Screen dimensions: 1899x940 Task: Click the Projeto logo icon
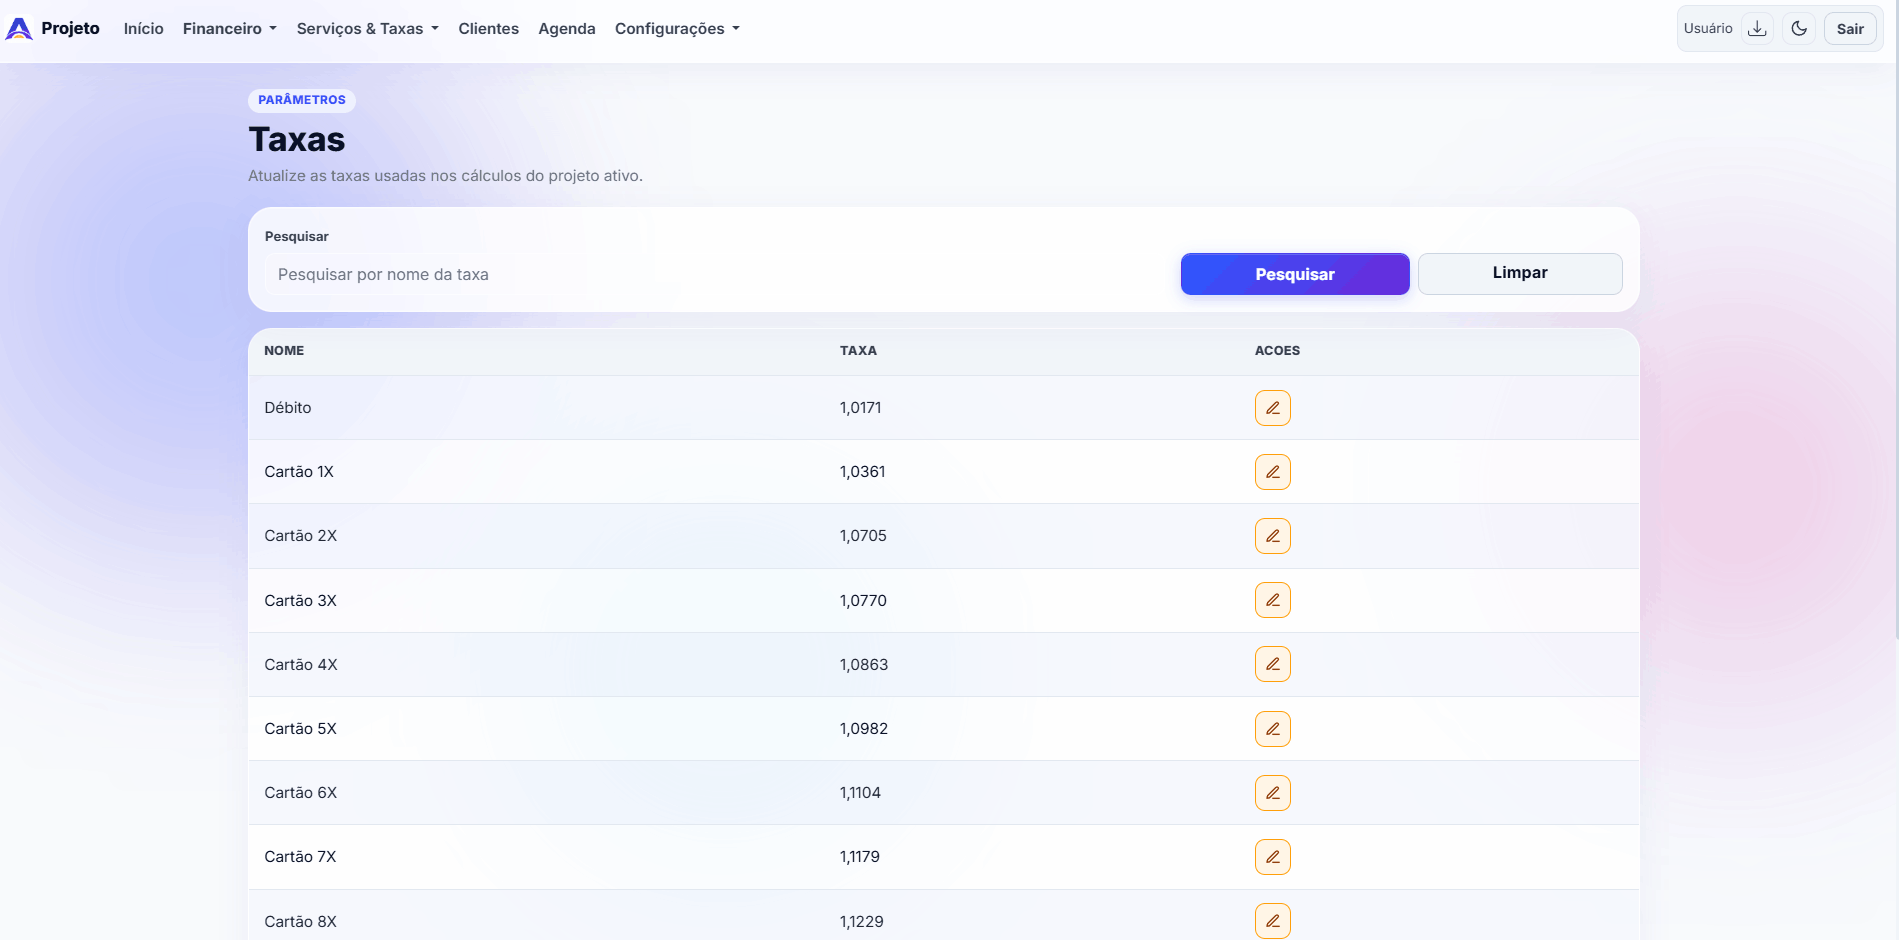tap(19, 29)
